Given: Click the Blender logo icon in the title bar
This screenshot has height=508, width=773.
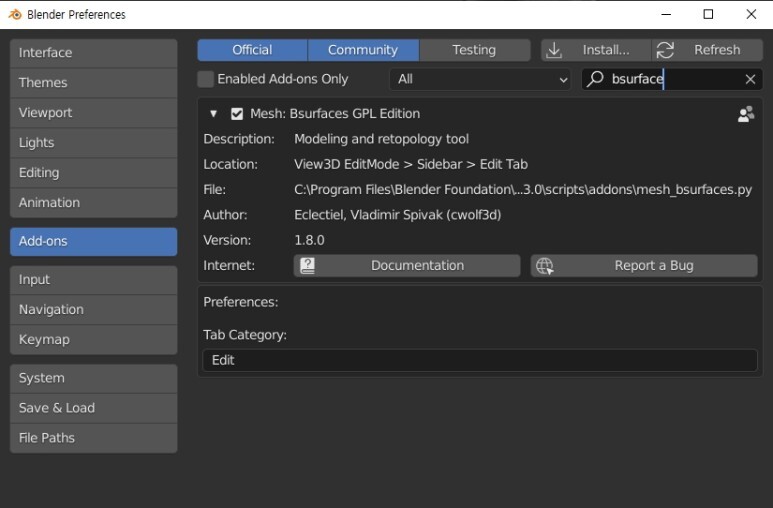Looking at the screenshot, I should coord(15,14).
